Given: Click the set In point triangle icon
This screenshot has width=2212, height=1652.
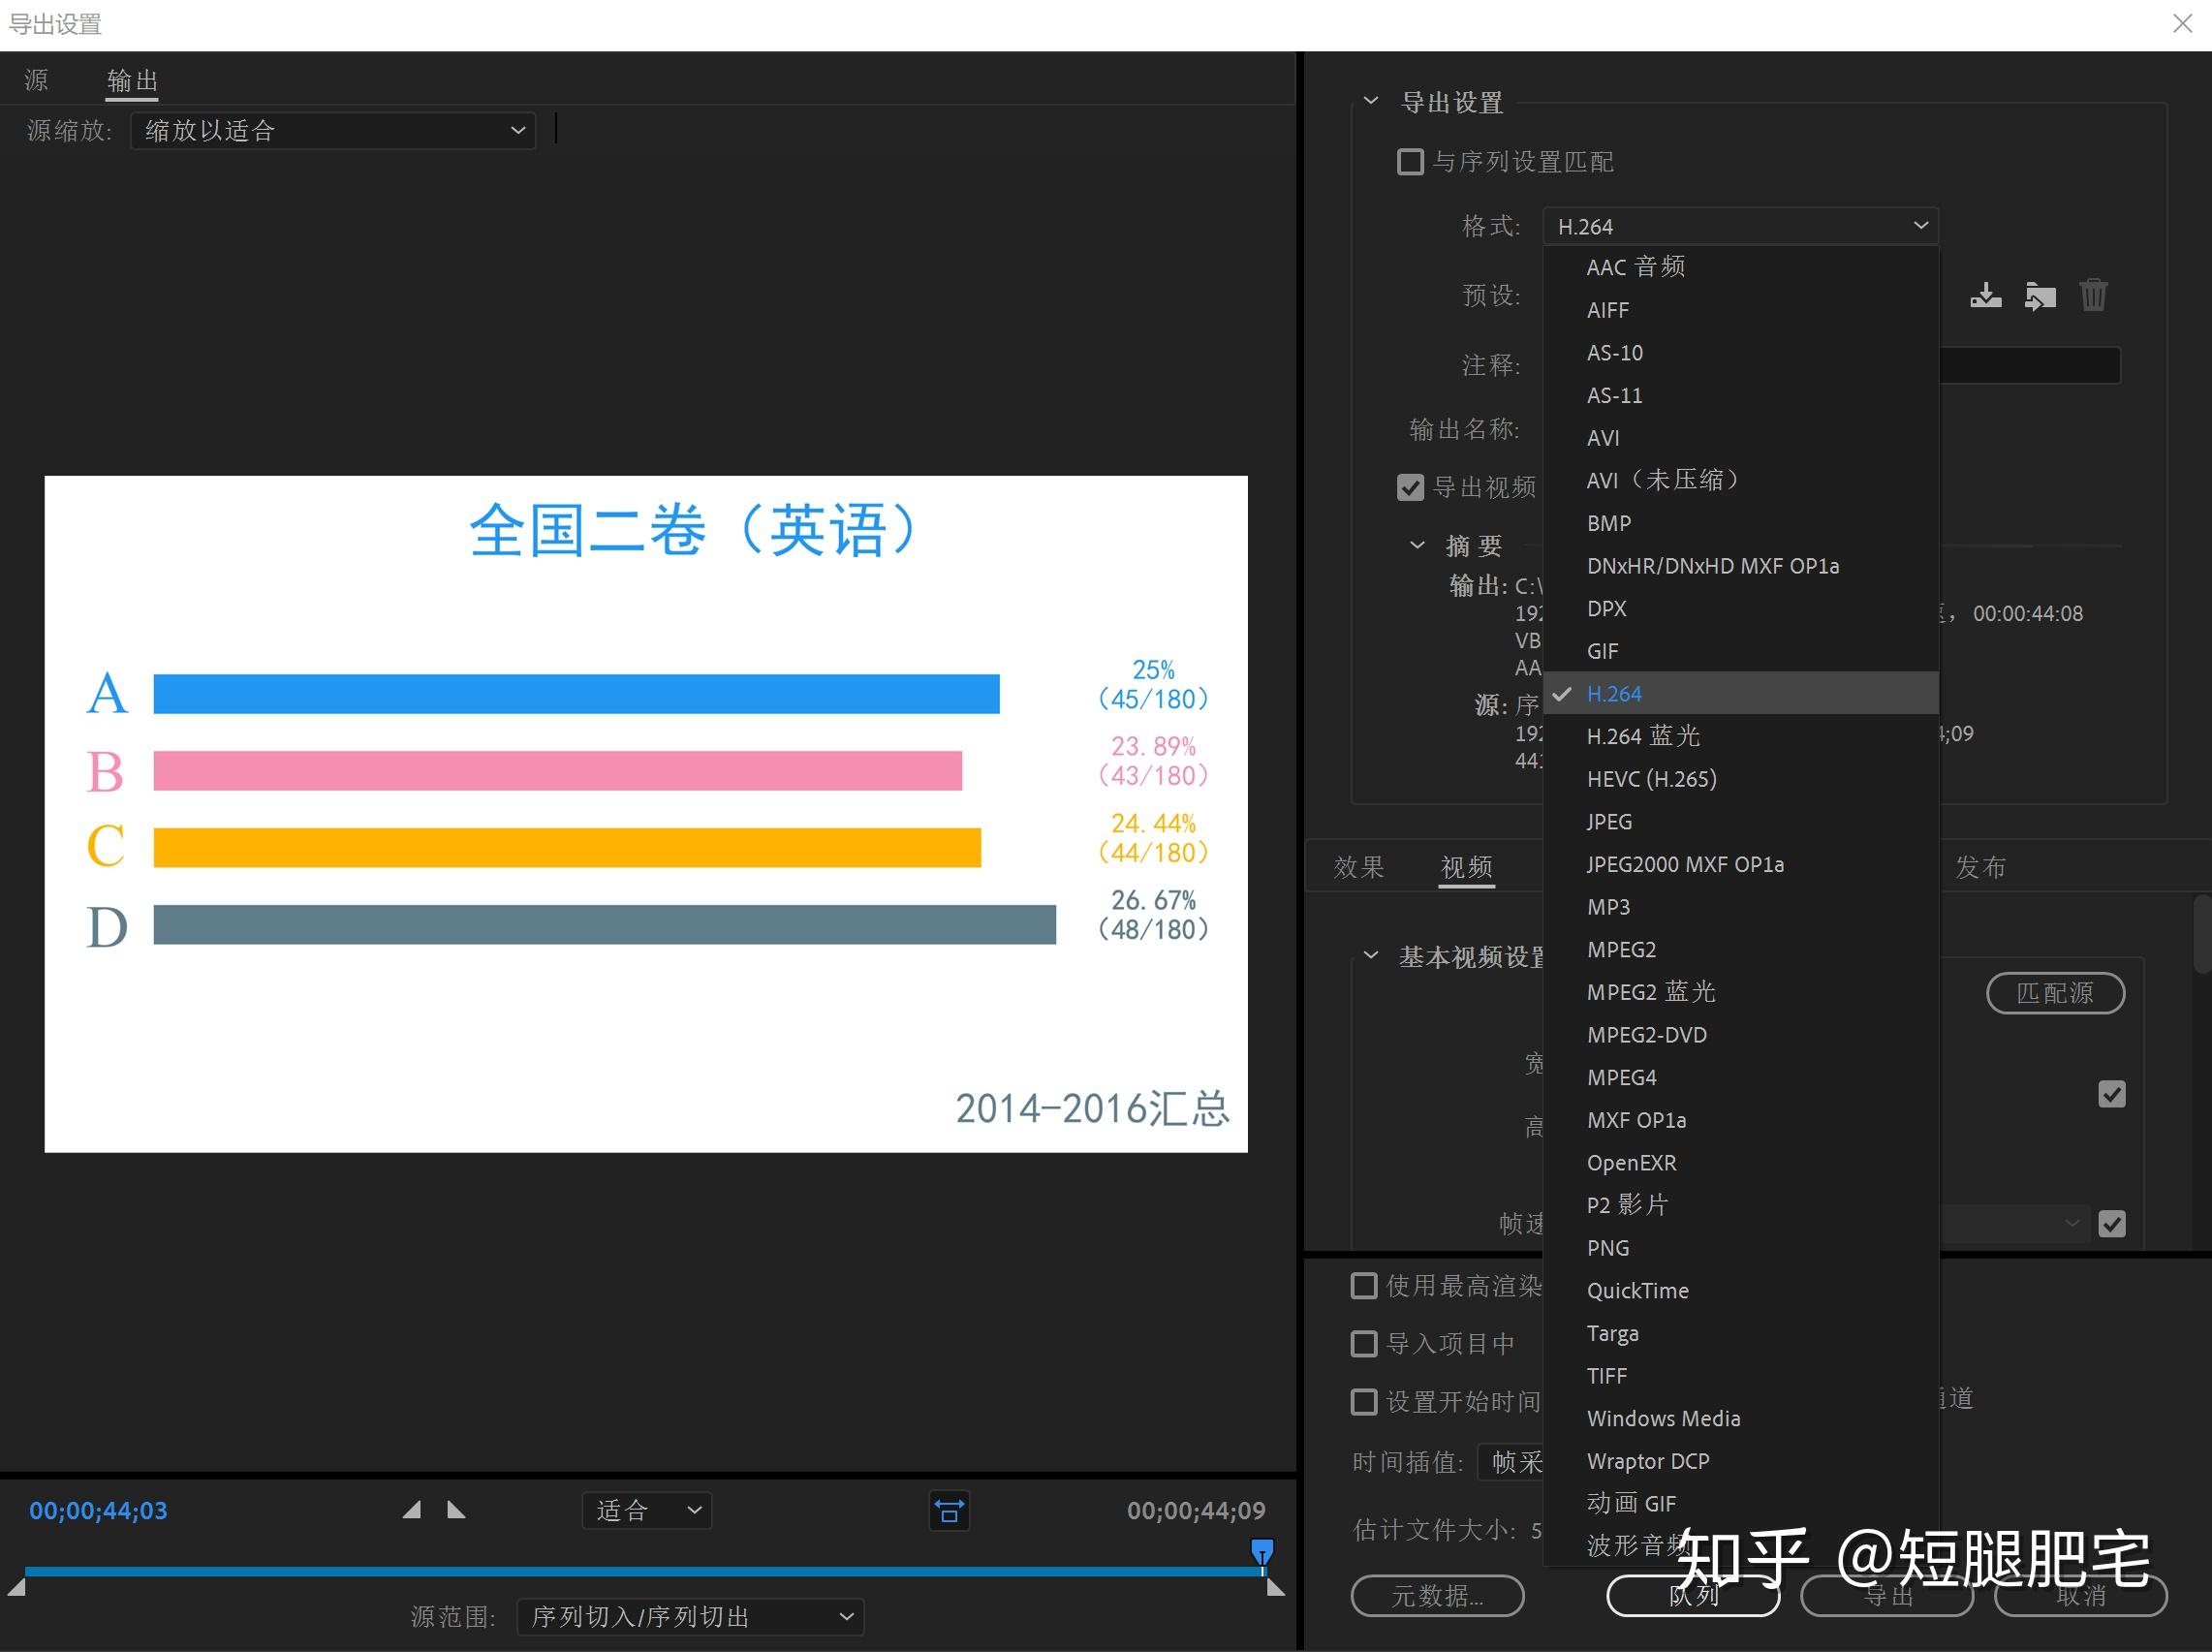Looking at the screenshot, I should [x=411, y=1511].
